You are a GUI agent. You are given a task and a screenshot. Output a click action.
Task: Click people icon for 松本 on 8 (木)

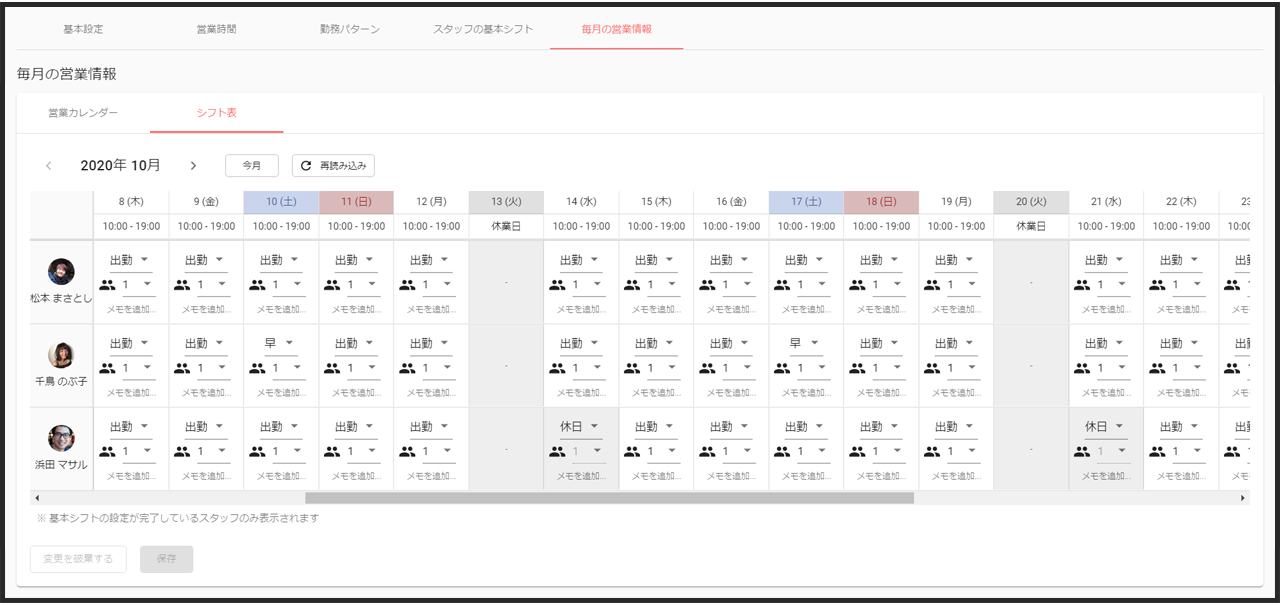click(x=107, y=285)
